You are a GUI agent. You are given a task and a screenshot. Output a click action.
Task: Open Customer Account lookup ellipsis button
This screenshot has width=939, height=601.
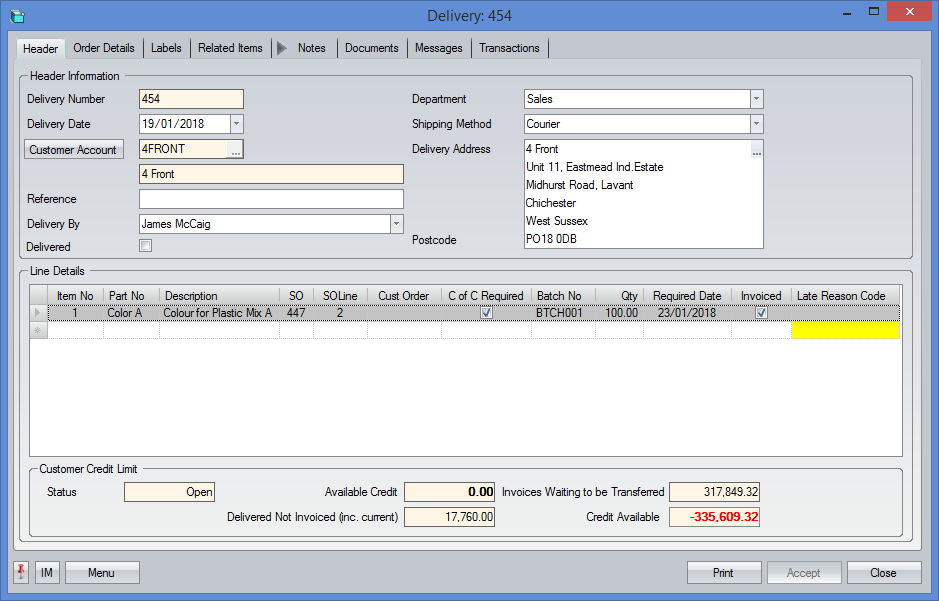point(235,150)
